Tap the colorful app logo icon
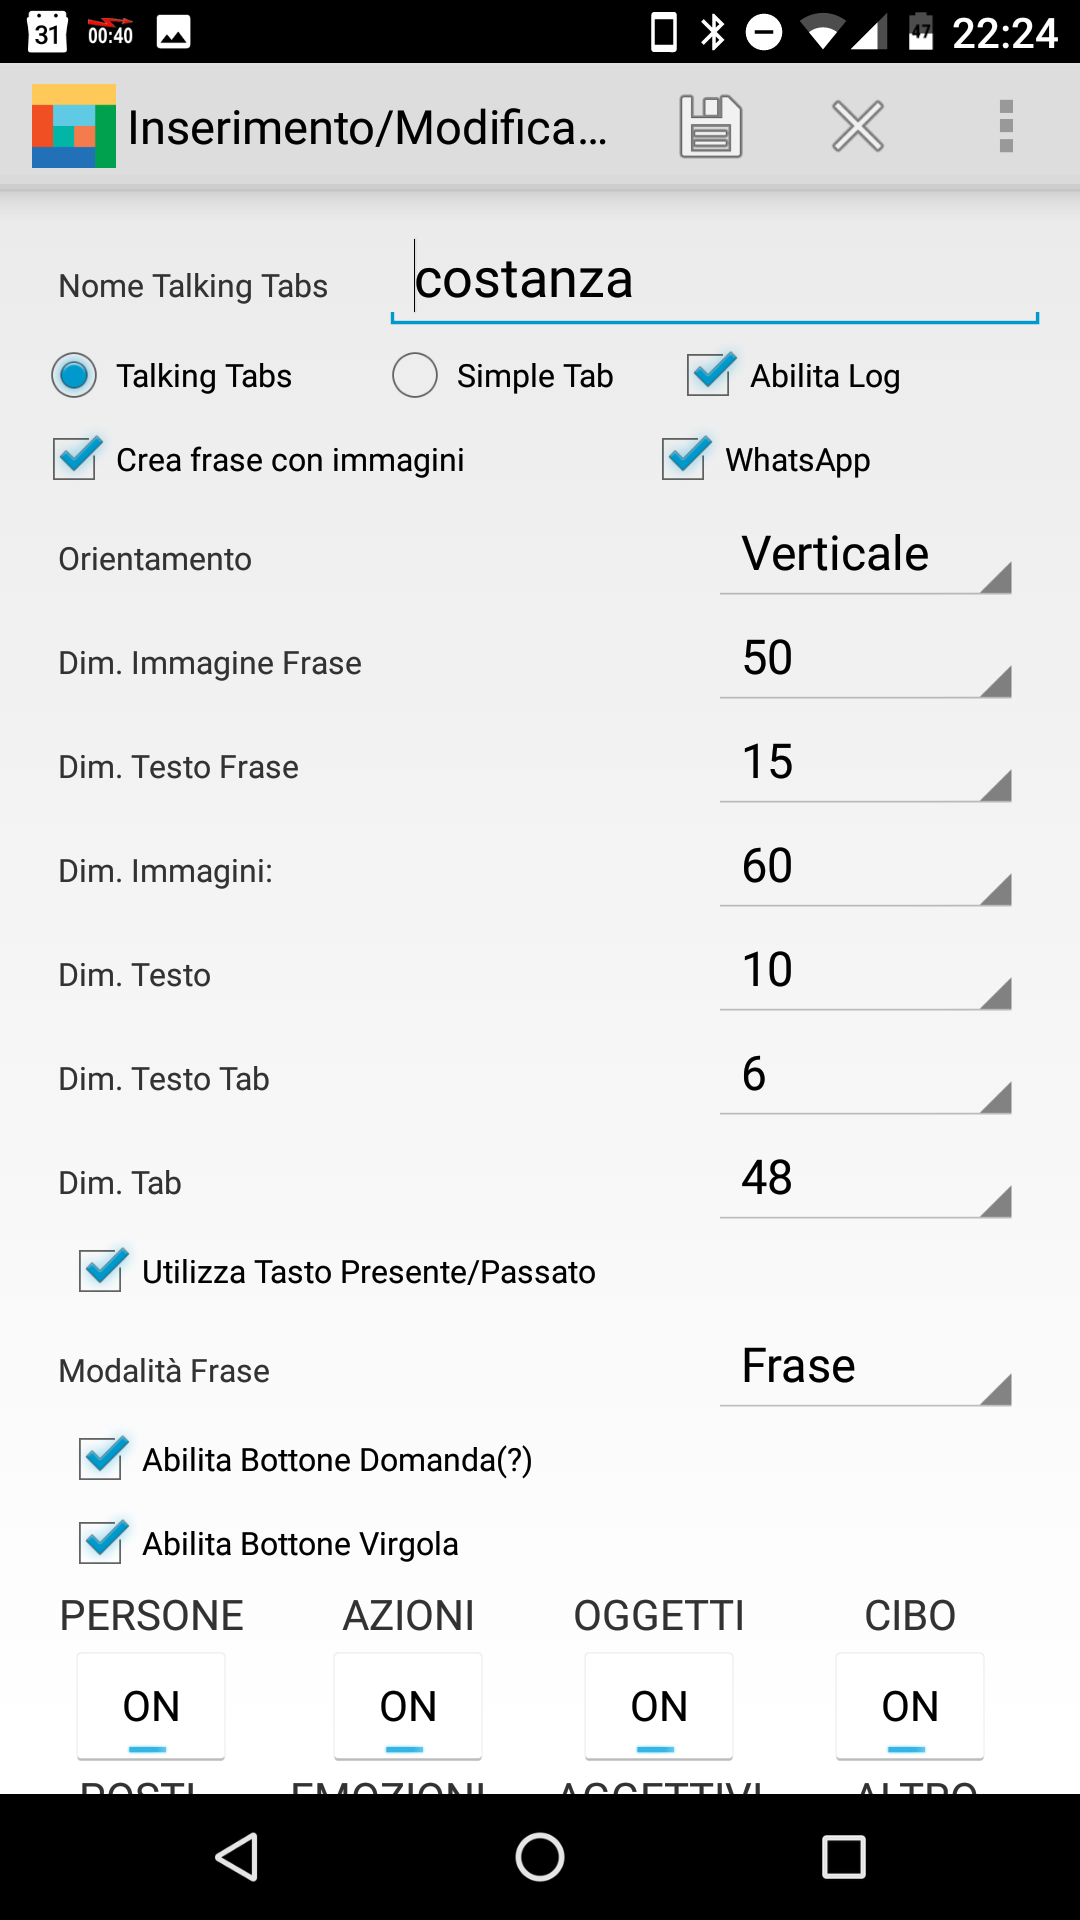The height and width of the screenshot is (1920, 1080). [x=74, y=126]
